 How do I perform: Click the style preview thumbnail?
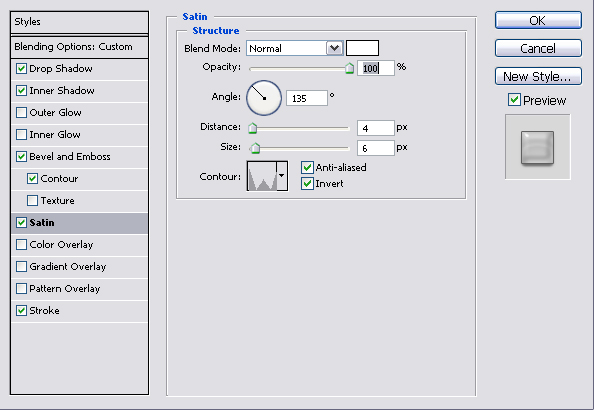click(538, 147)
